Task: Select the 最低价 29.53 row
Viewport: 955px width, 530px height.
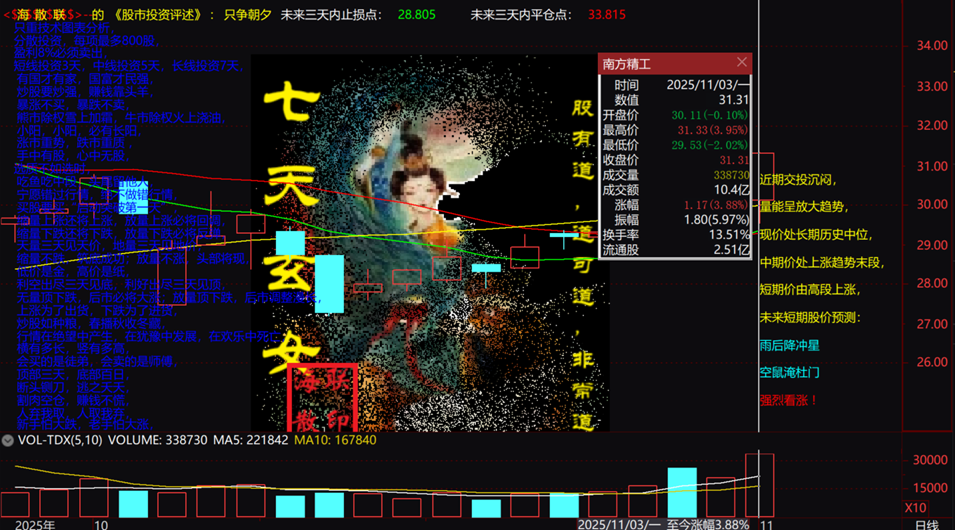Action: (x=675, y=145)
